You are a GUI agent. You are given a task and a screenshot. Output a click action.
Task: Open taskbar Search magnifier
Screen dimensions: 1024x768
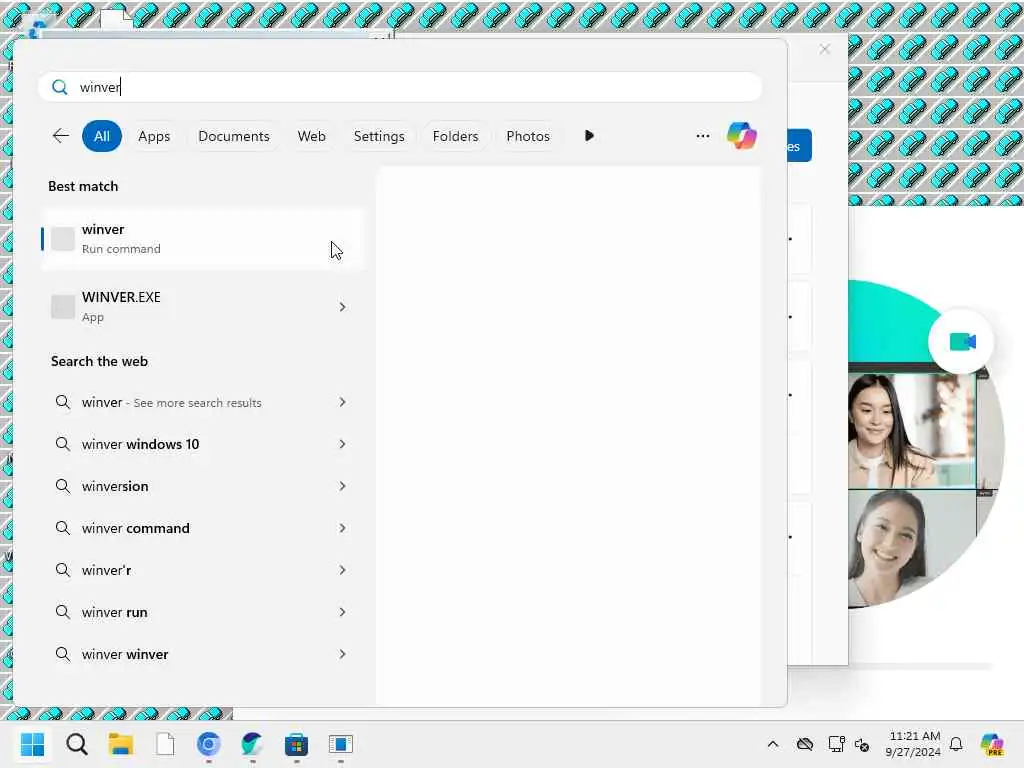pyautogui.click(x=76, y=744)
